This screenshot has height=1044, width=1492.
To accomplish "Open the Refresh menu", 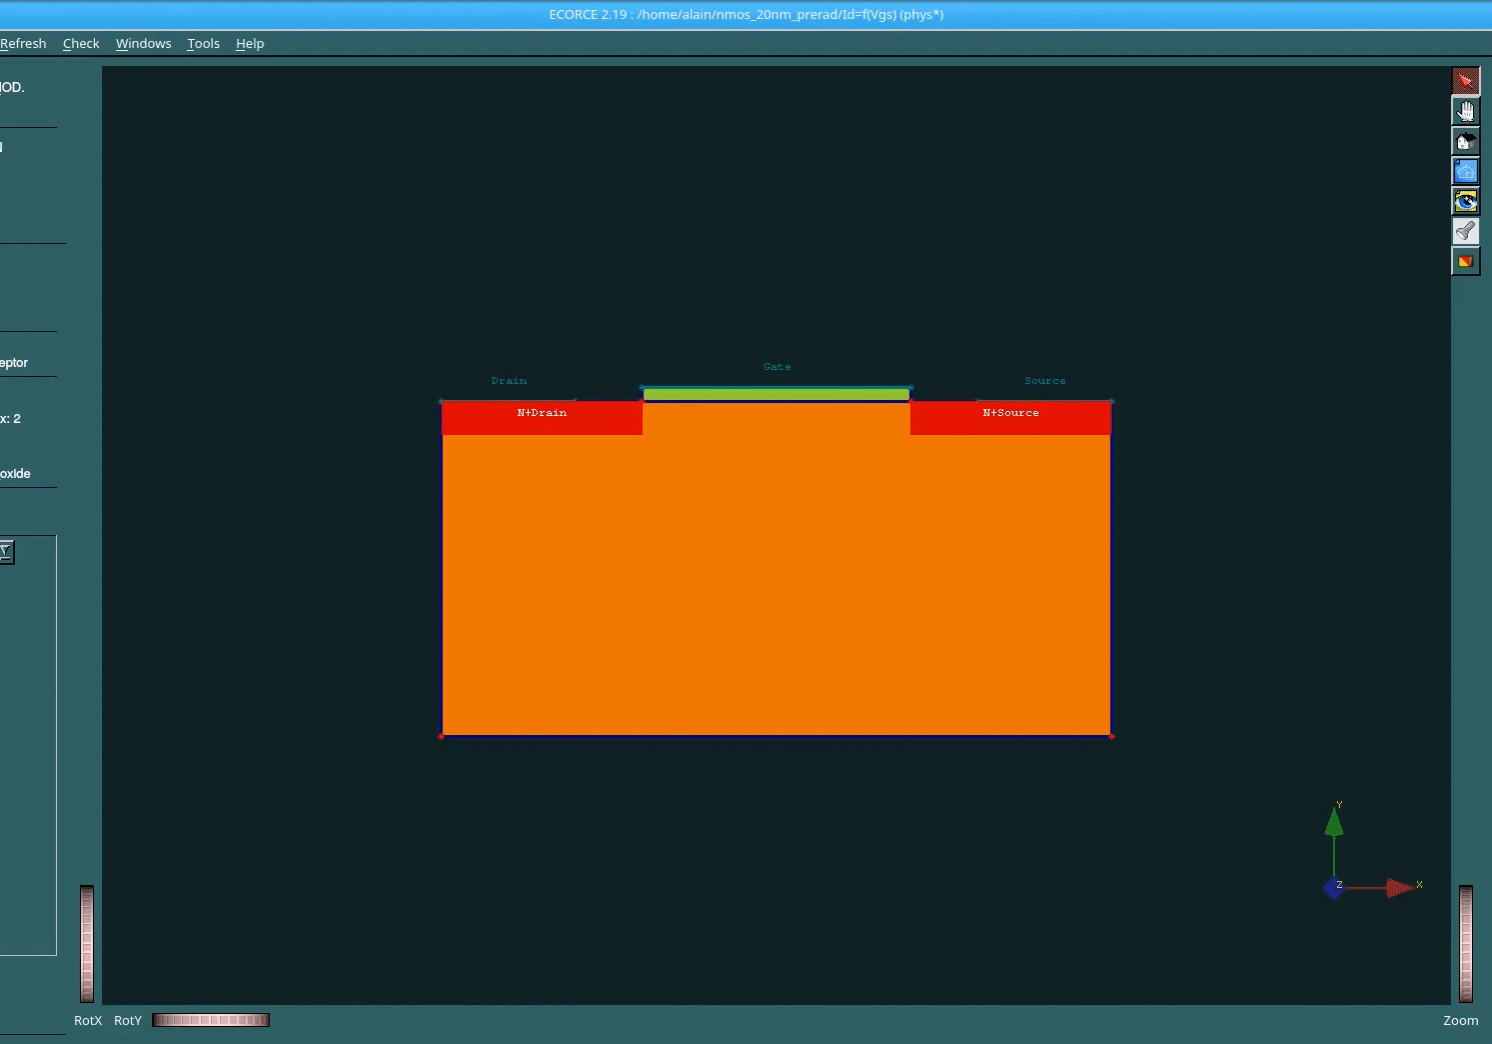I will coord(23,44).
